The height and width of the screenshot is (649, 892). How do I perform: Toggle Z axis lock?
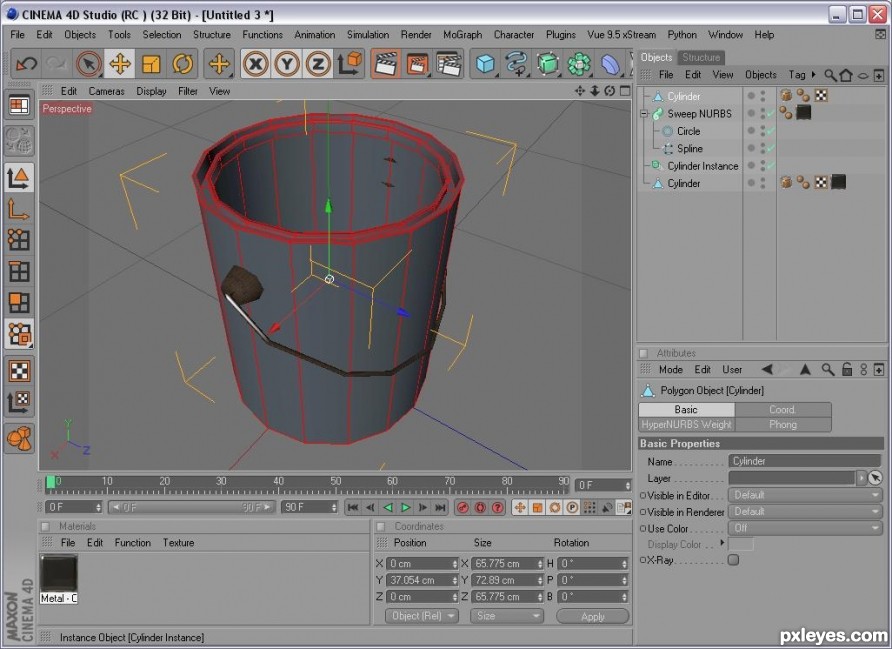pyautogui.click(x=318, y=64)
